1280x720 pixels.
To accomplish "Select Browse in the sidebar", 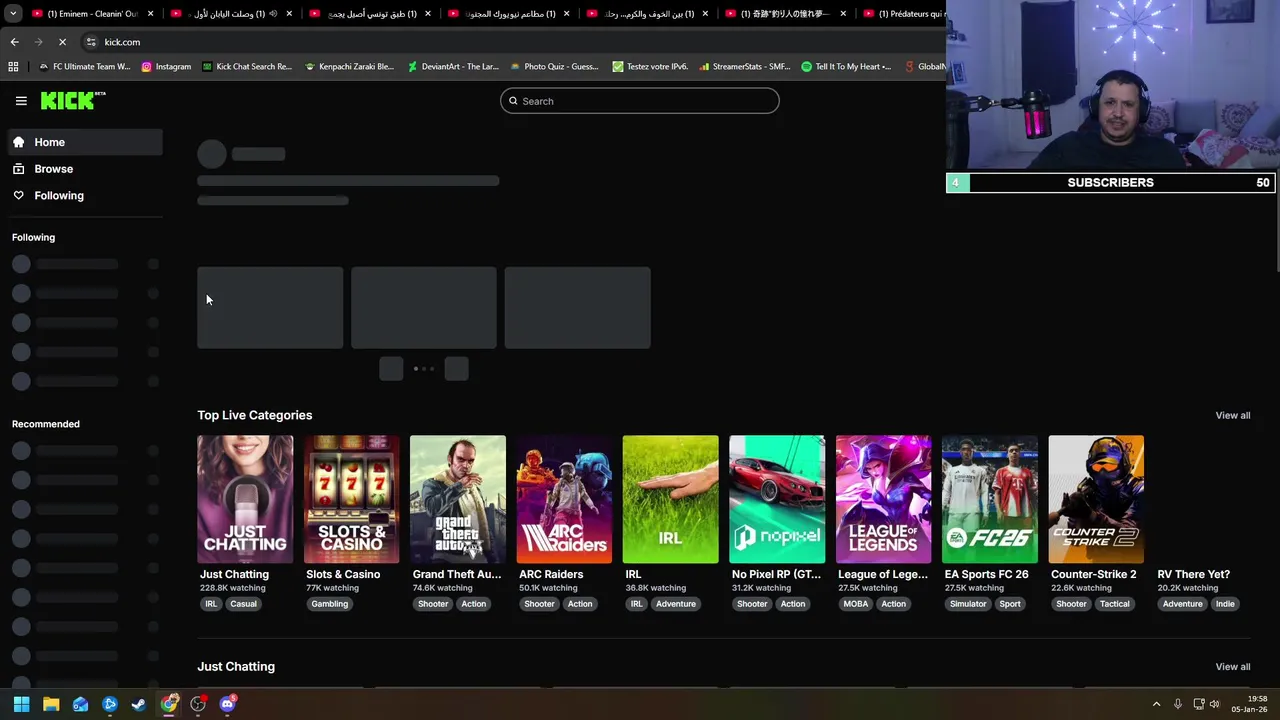I will 85,169.
